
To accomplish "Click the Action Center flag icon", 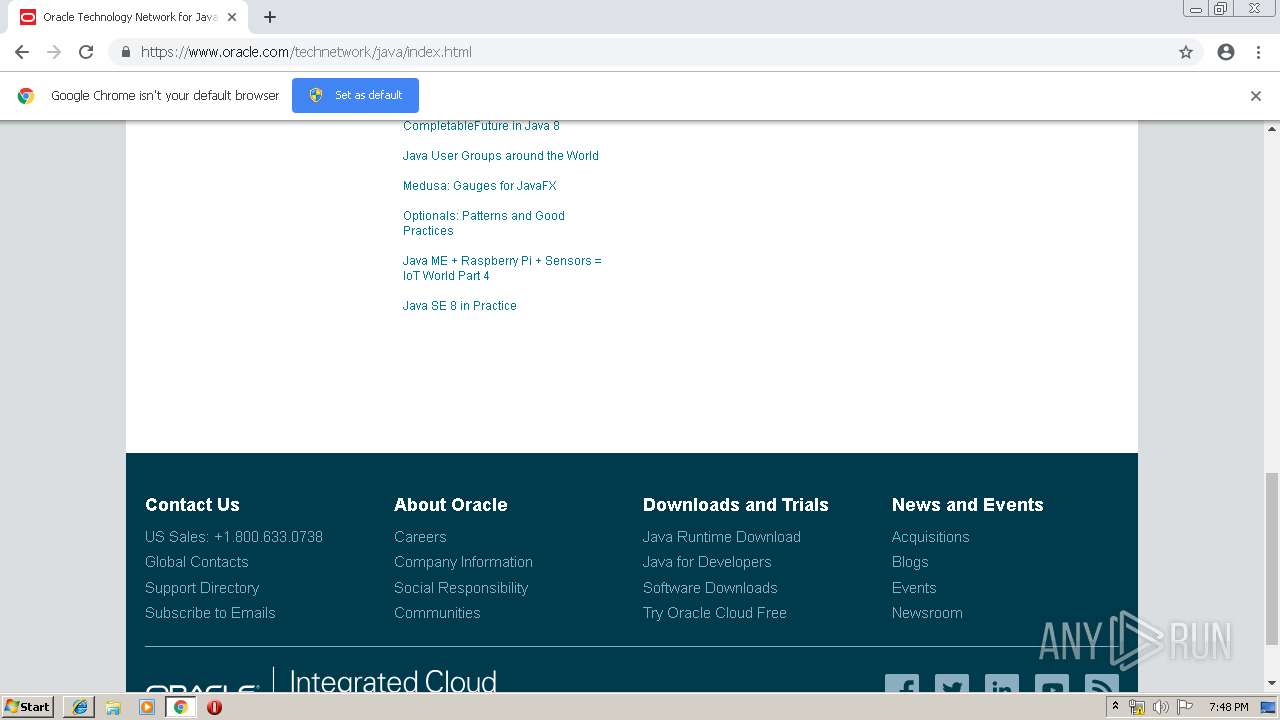I will click(1185, 707).
